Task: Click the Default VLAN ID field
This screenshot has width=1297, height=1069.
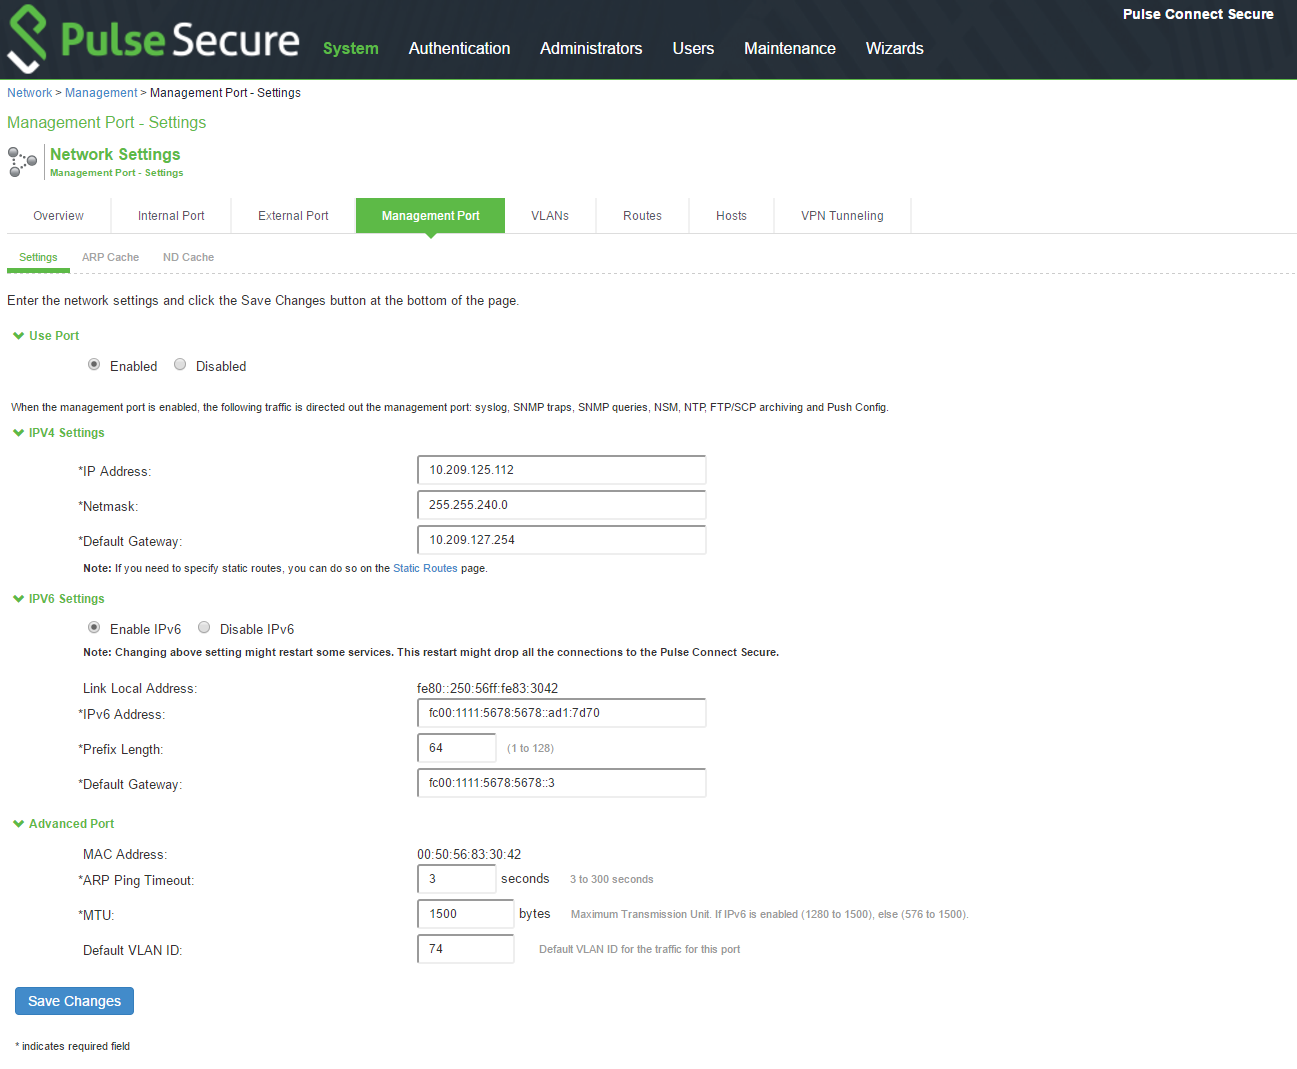Action: coord(465,949)
